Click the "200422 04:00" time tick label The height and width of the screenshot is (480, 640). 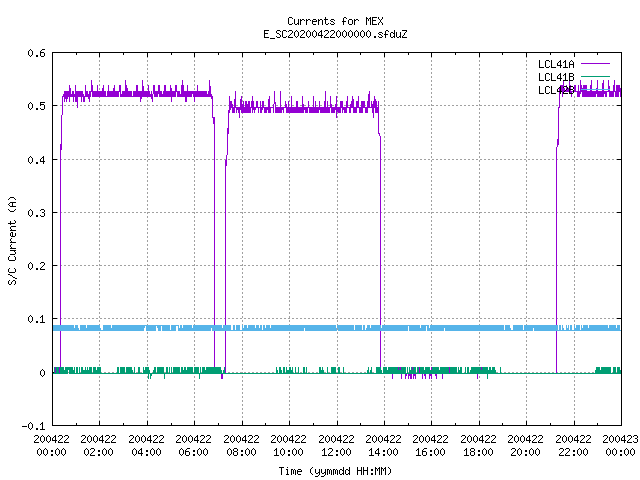146,446
